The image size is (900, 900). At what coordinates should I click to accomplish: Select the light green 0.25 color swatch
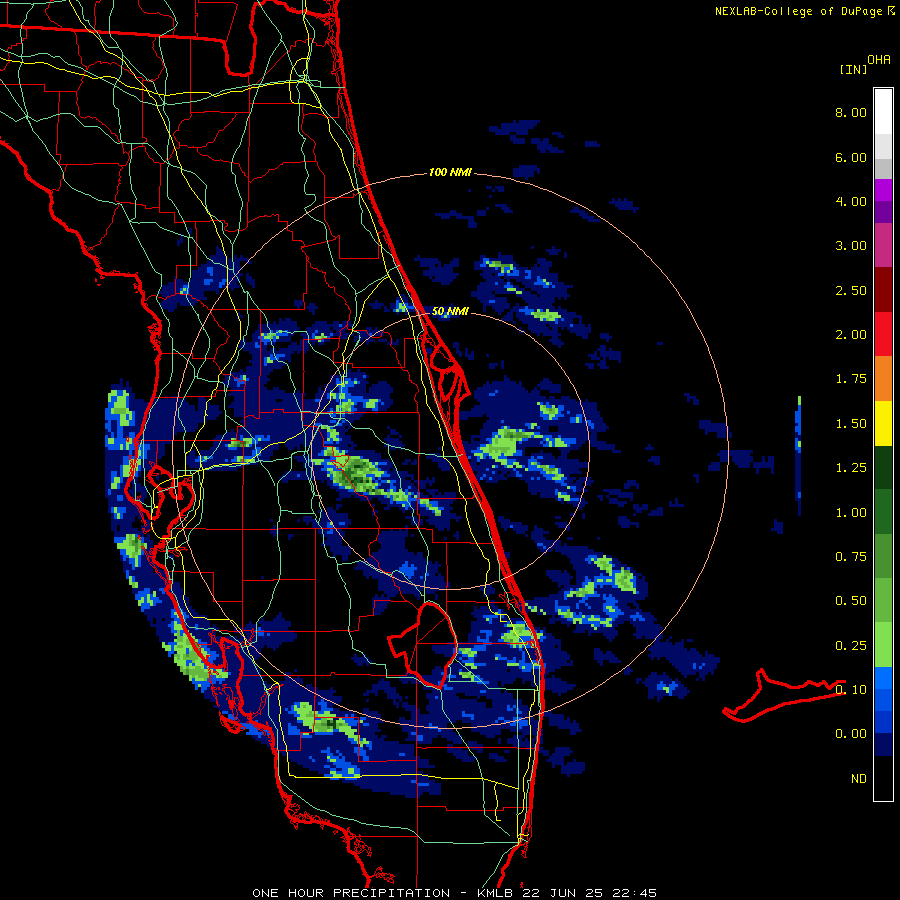(x=883, y=645)
